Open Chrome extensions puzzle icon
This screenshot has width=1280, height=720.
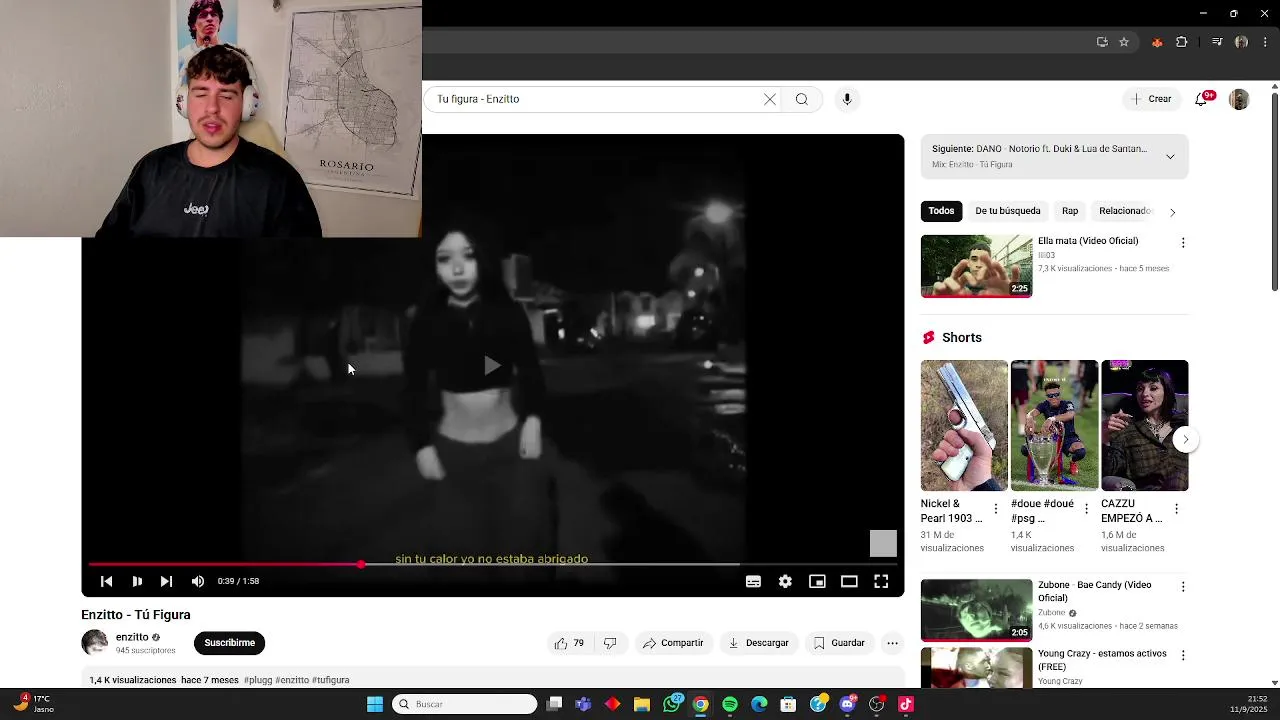tap(1182, 42)
